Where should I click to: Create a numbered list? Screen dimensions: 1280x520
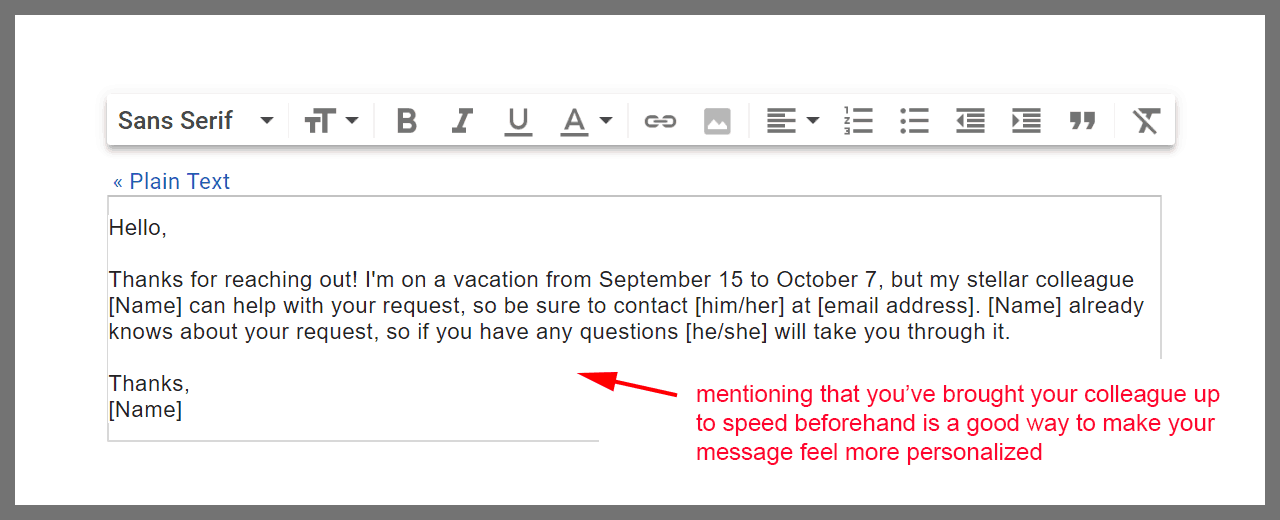point(858,121)
